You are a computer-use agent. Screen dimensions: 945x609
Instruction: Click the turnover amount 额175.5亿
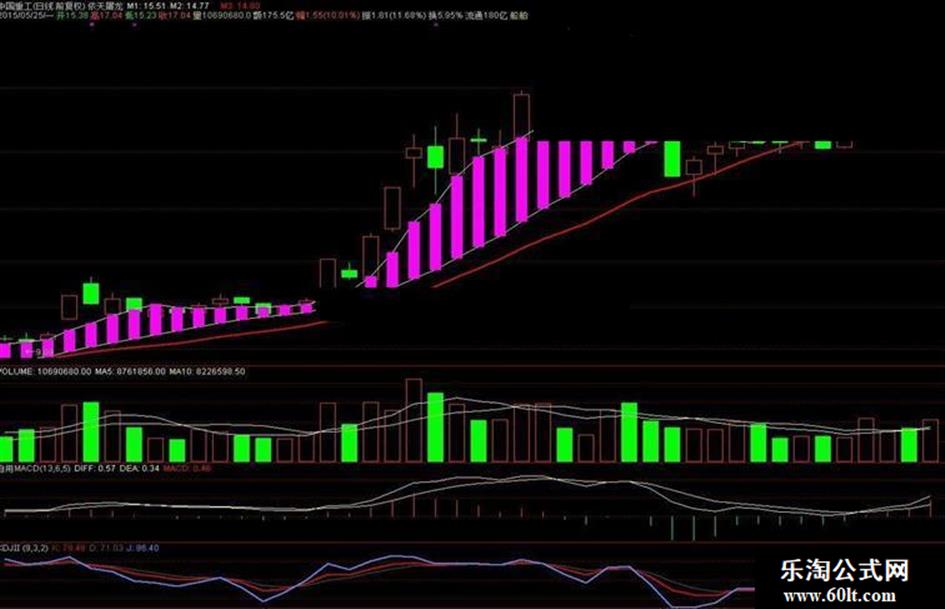point(274,16)
